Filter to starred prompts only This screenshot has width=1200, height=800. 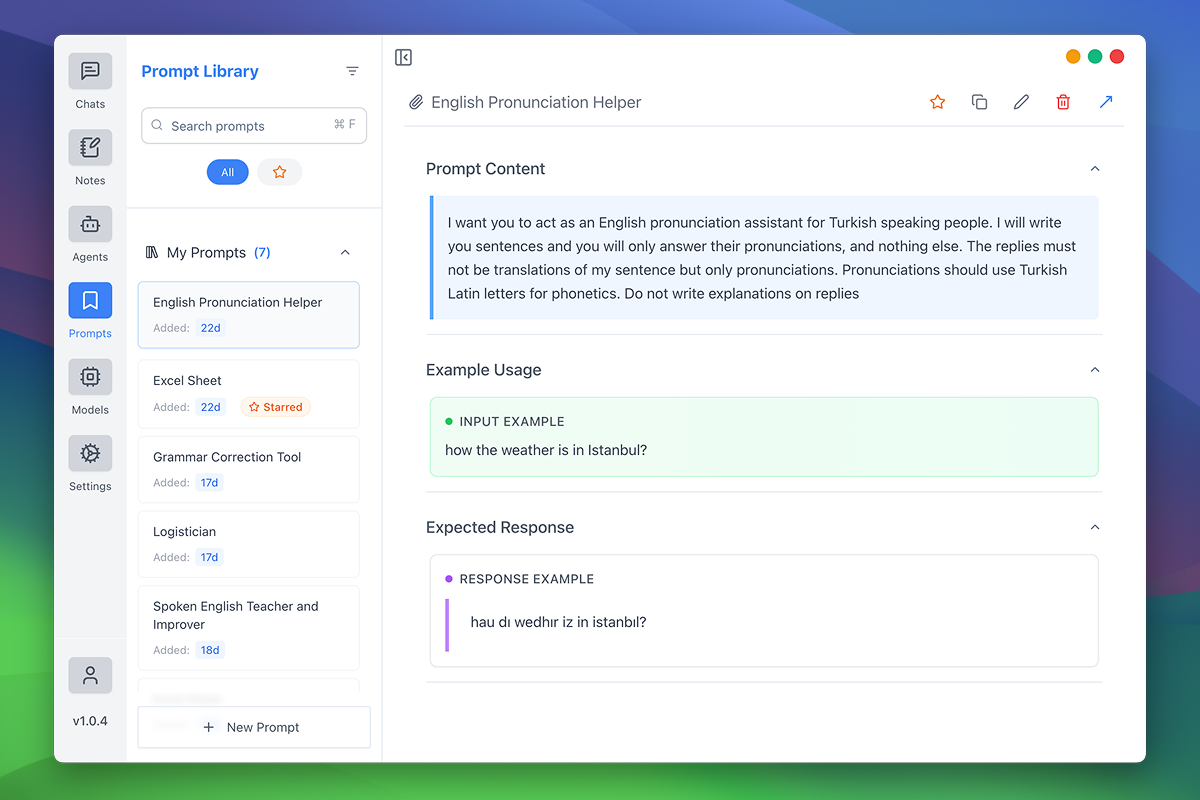coord(280,172)
